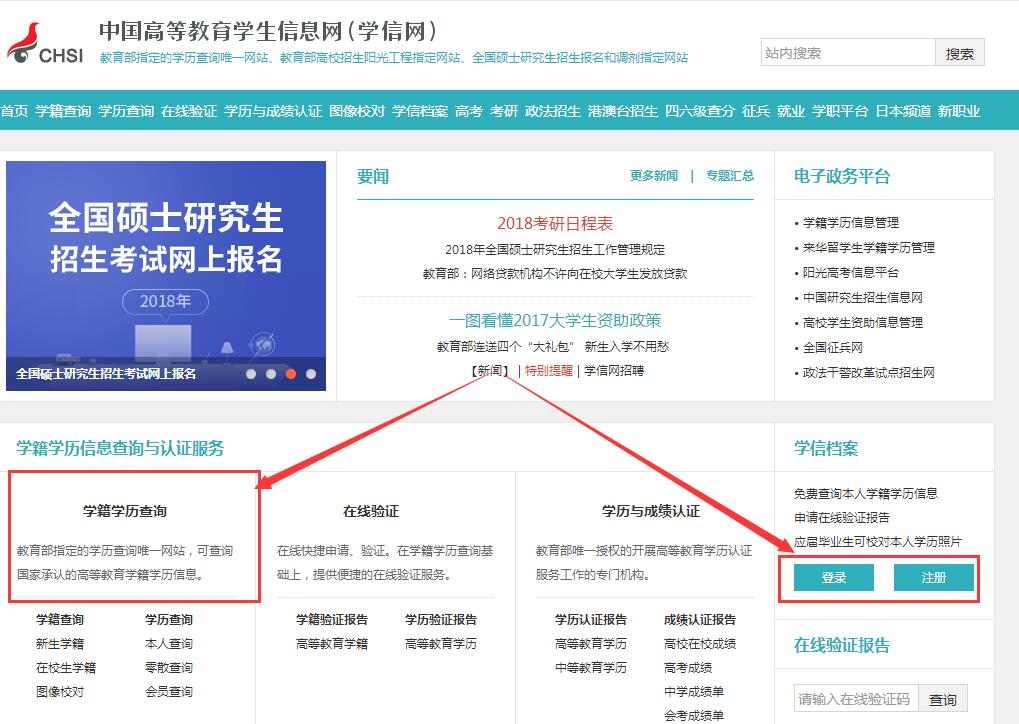Image resolution: width=1019 pixels, height=724 pixels.
Task: Click the 更多新闻 link
Action: (654, 175)
